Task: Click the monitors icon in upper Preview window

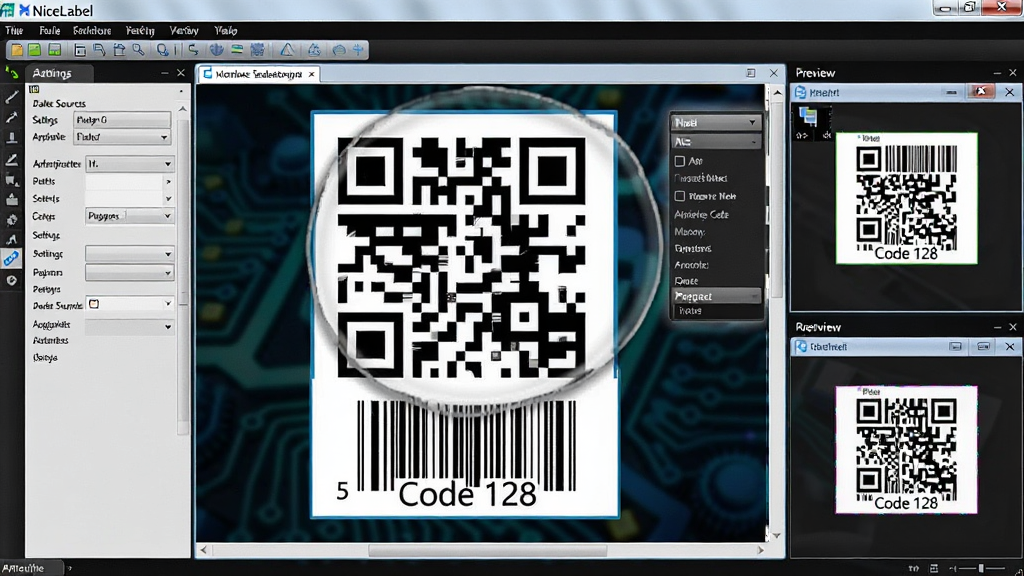Action: coord(808,118)
